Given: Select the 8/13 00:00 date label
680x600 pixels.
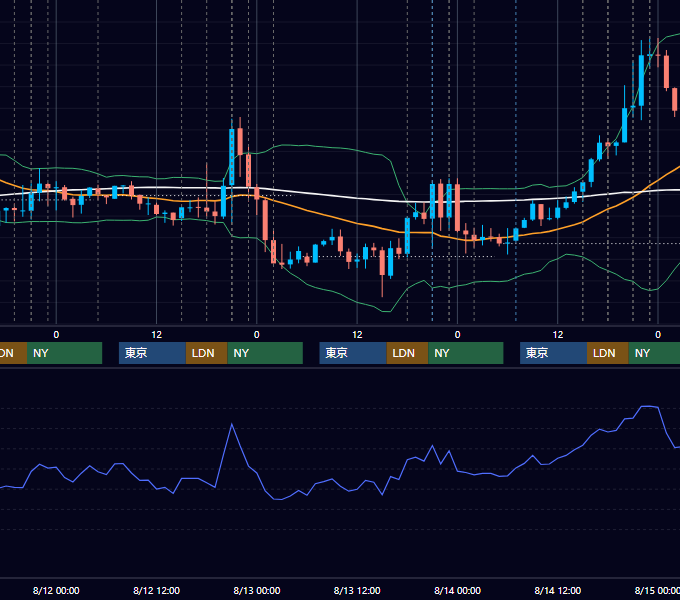Looking at the screenshot, I should click(x=257, y=590).
